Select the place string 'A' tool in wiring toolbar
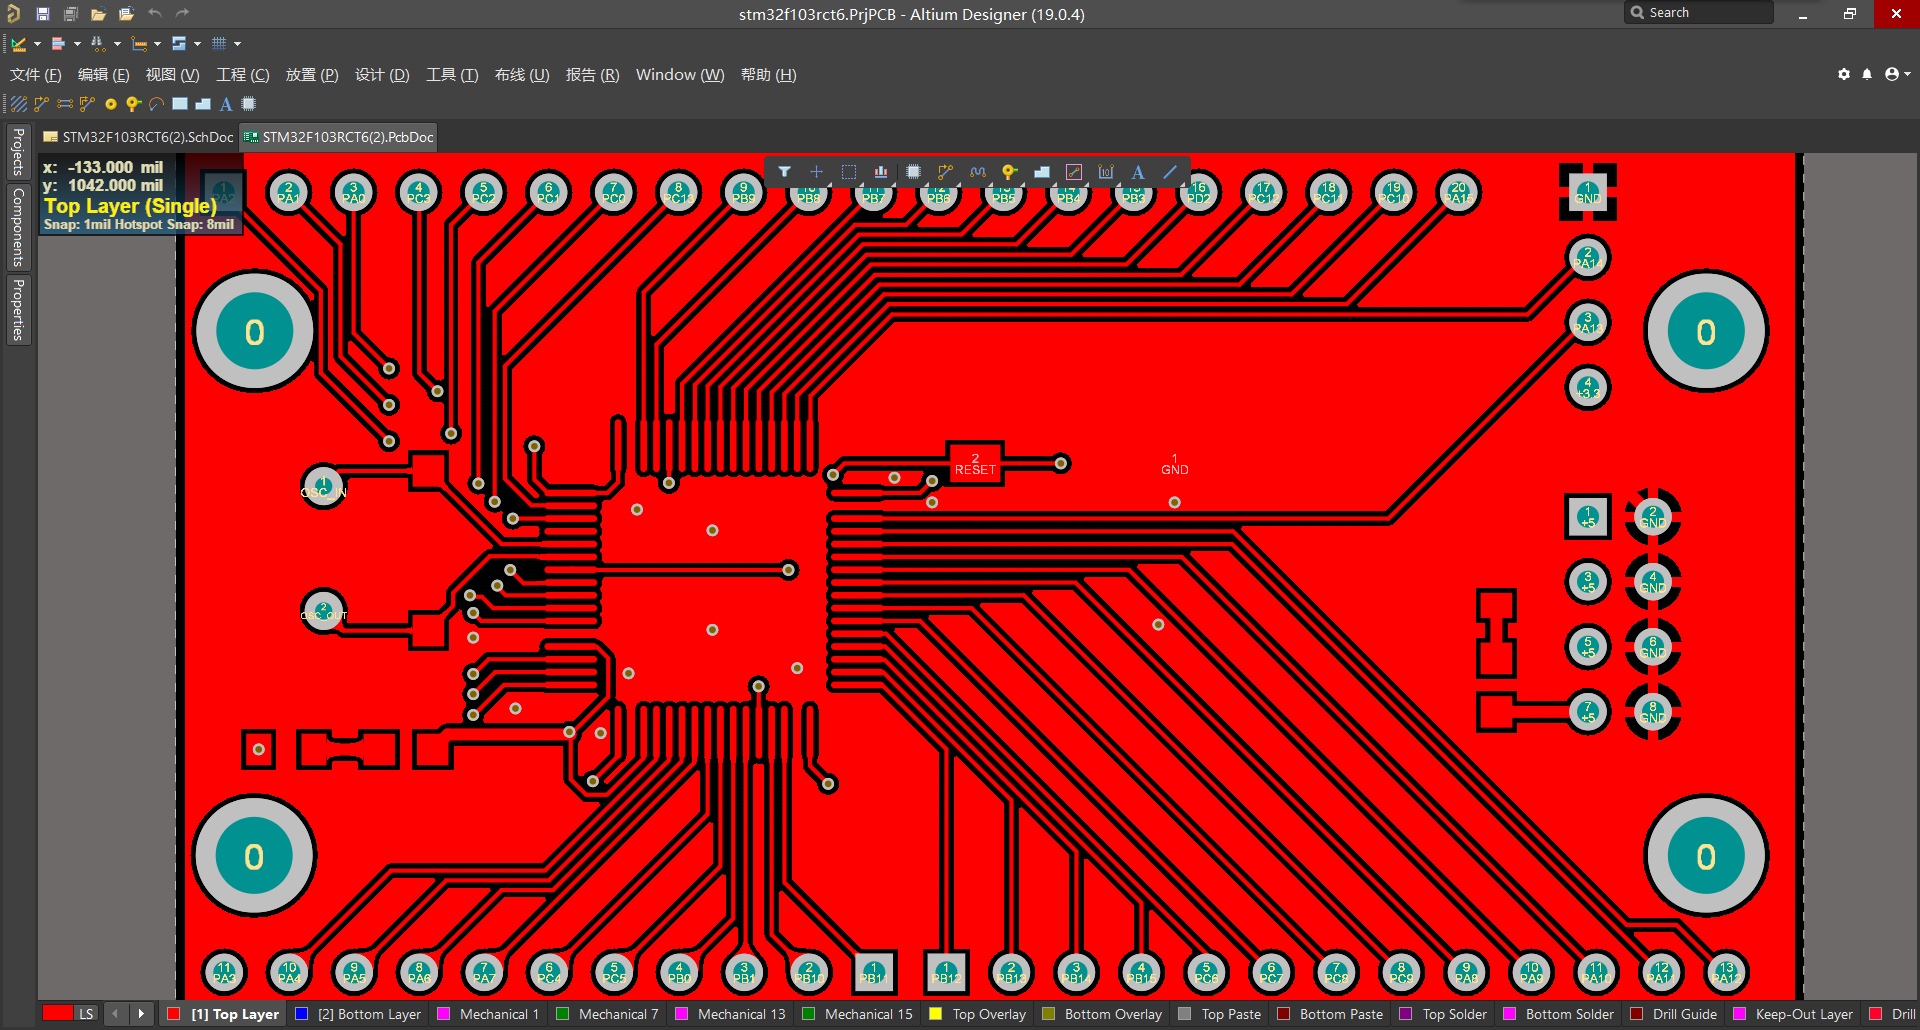1920x1030 pixels. (x=226, y=104)
